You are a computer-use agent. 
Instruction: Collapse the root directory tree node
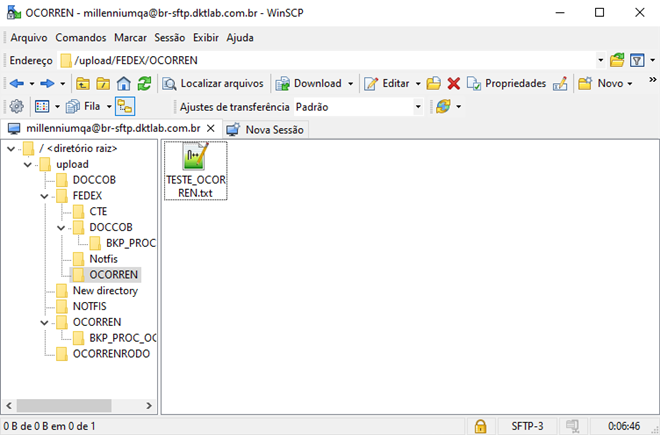pos(11,149)
